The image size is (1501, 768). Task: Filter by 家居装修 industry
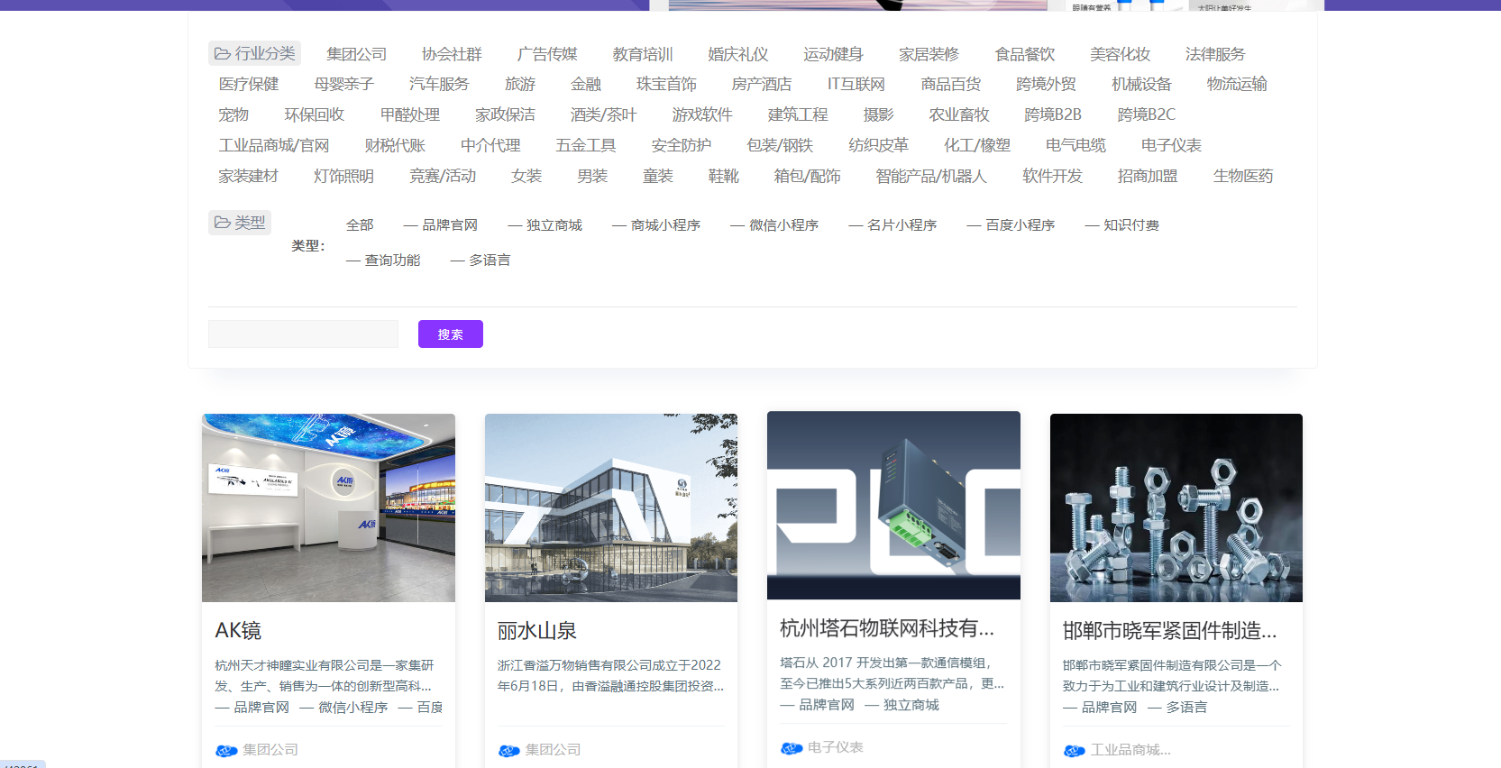coord(929,54)
